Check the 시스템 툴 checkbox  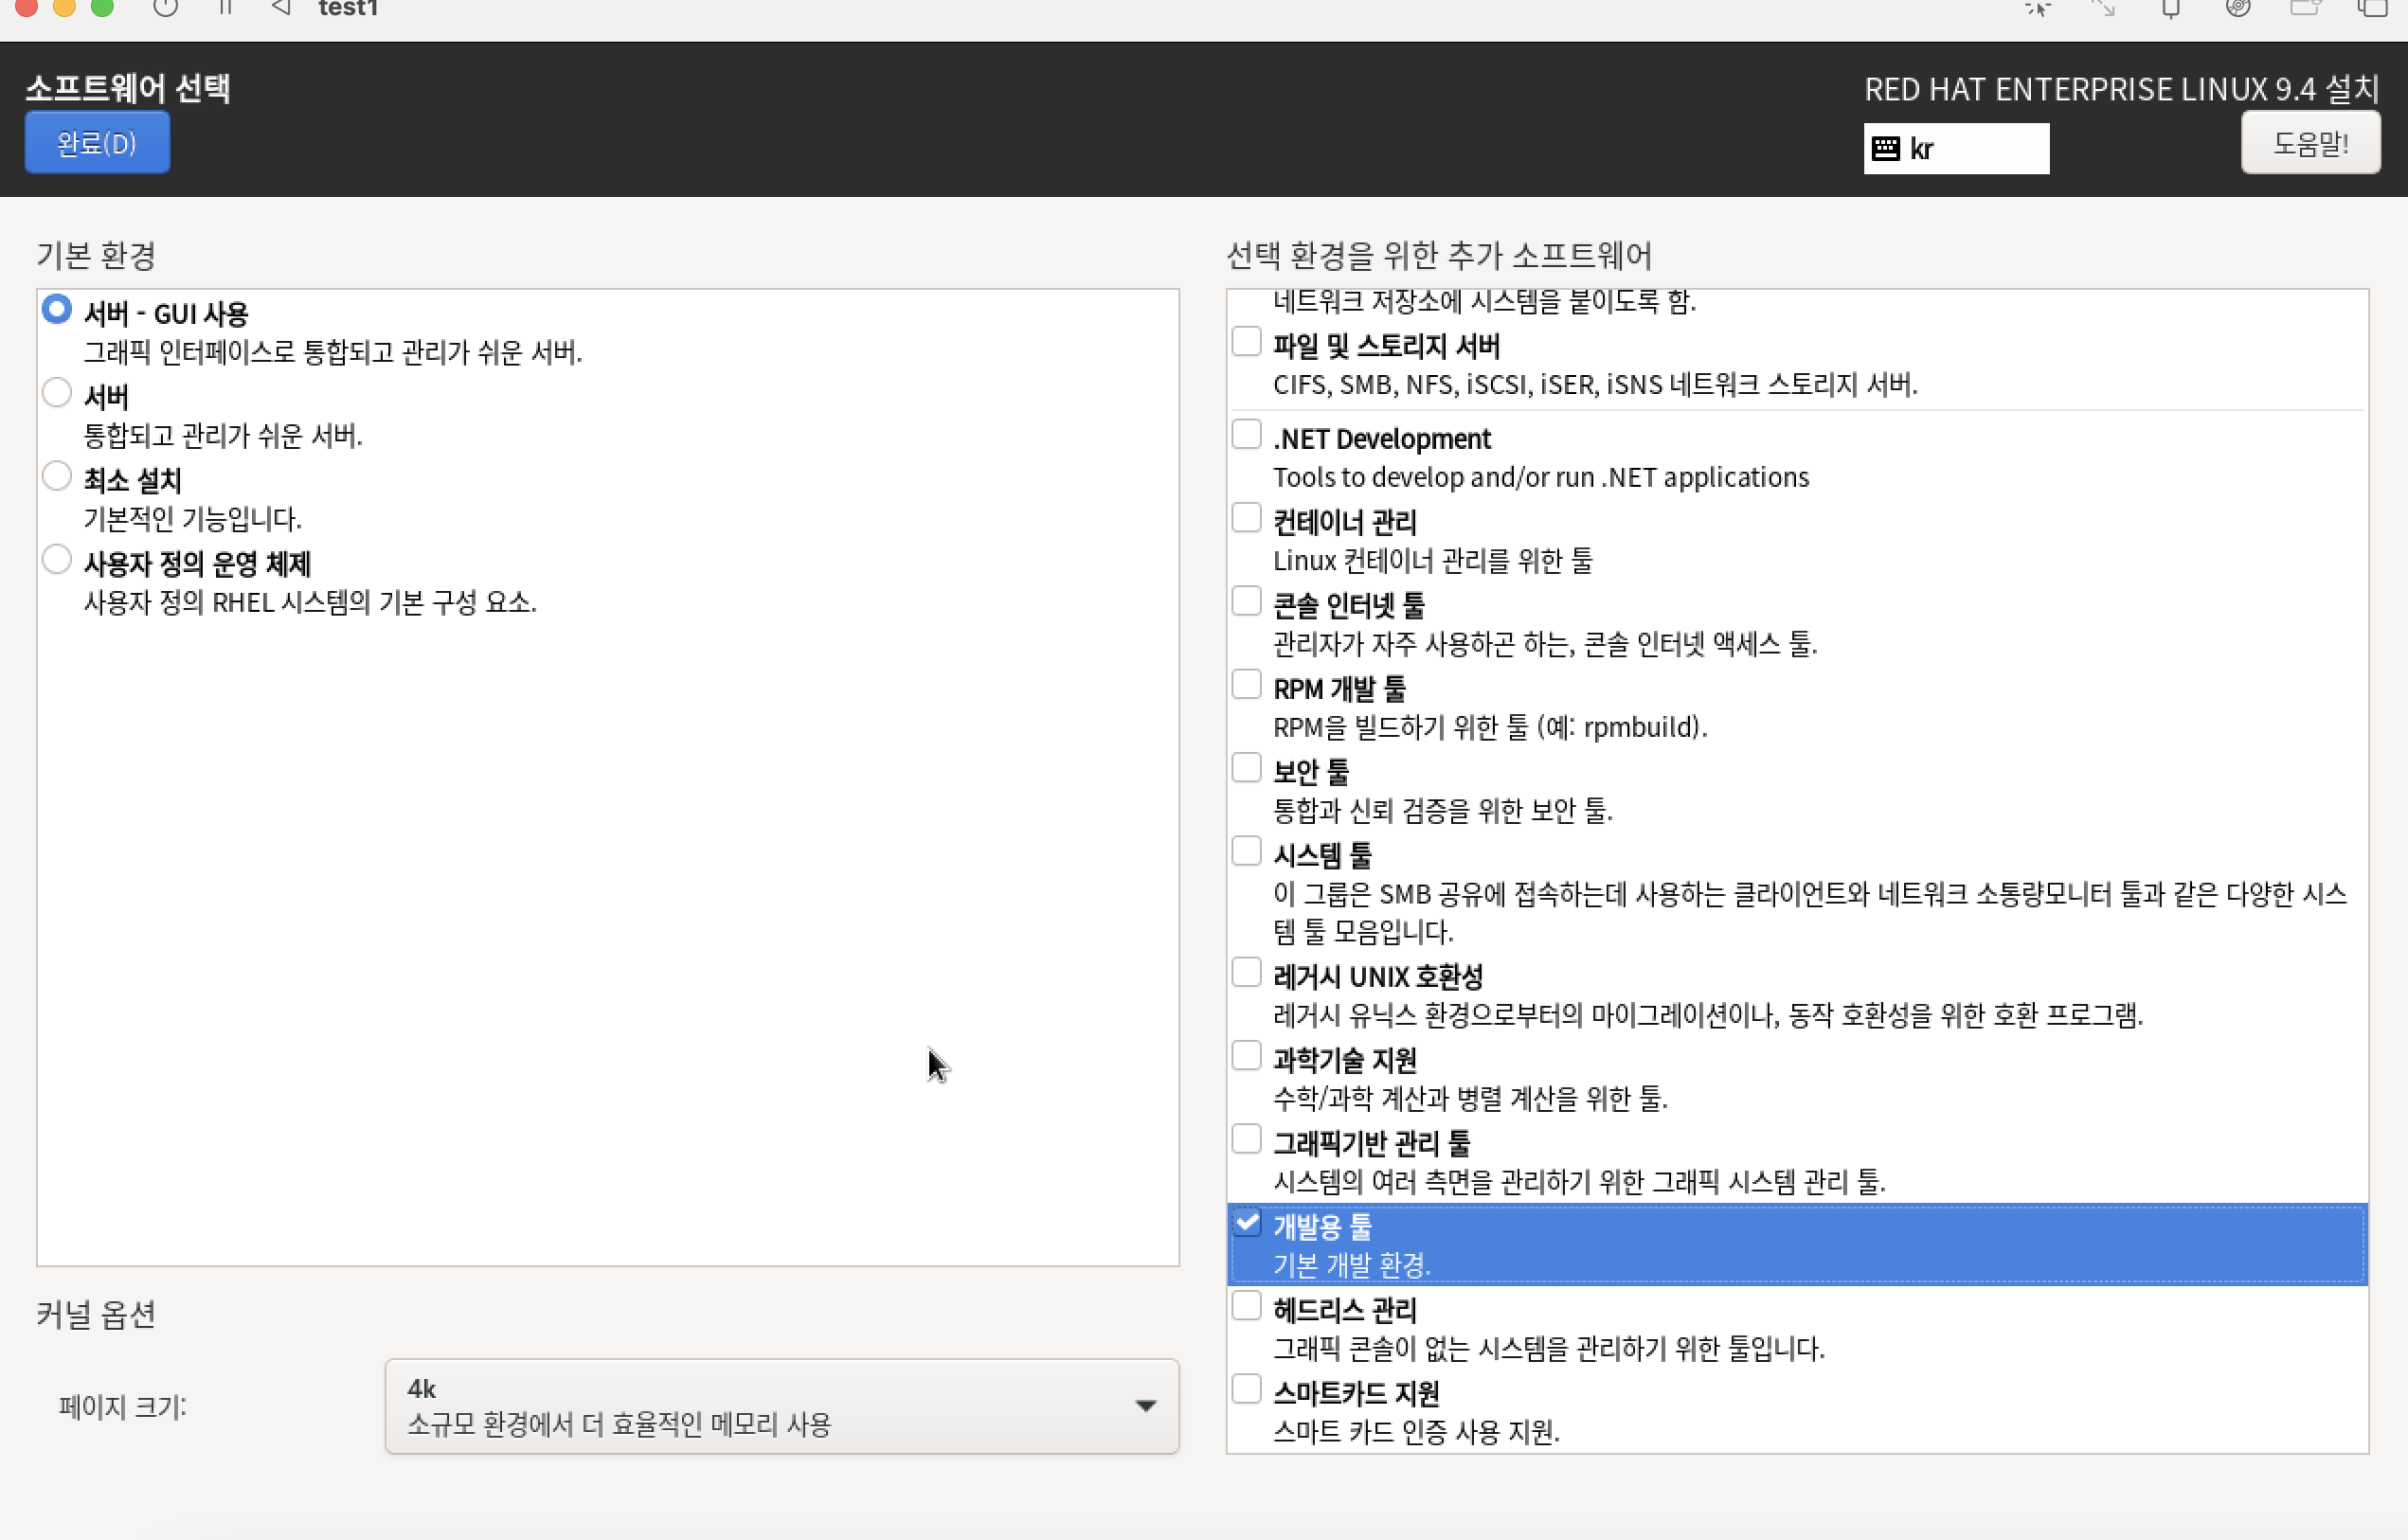click(x=1246, y=851)
